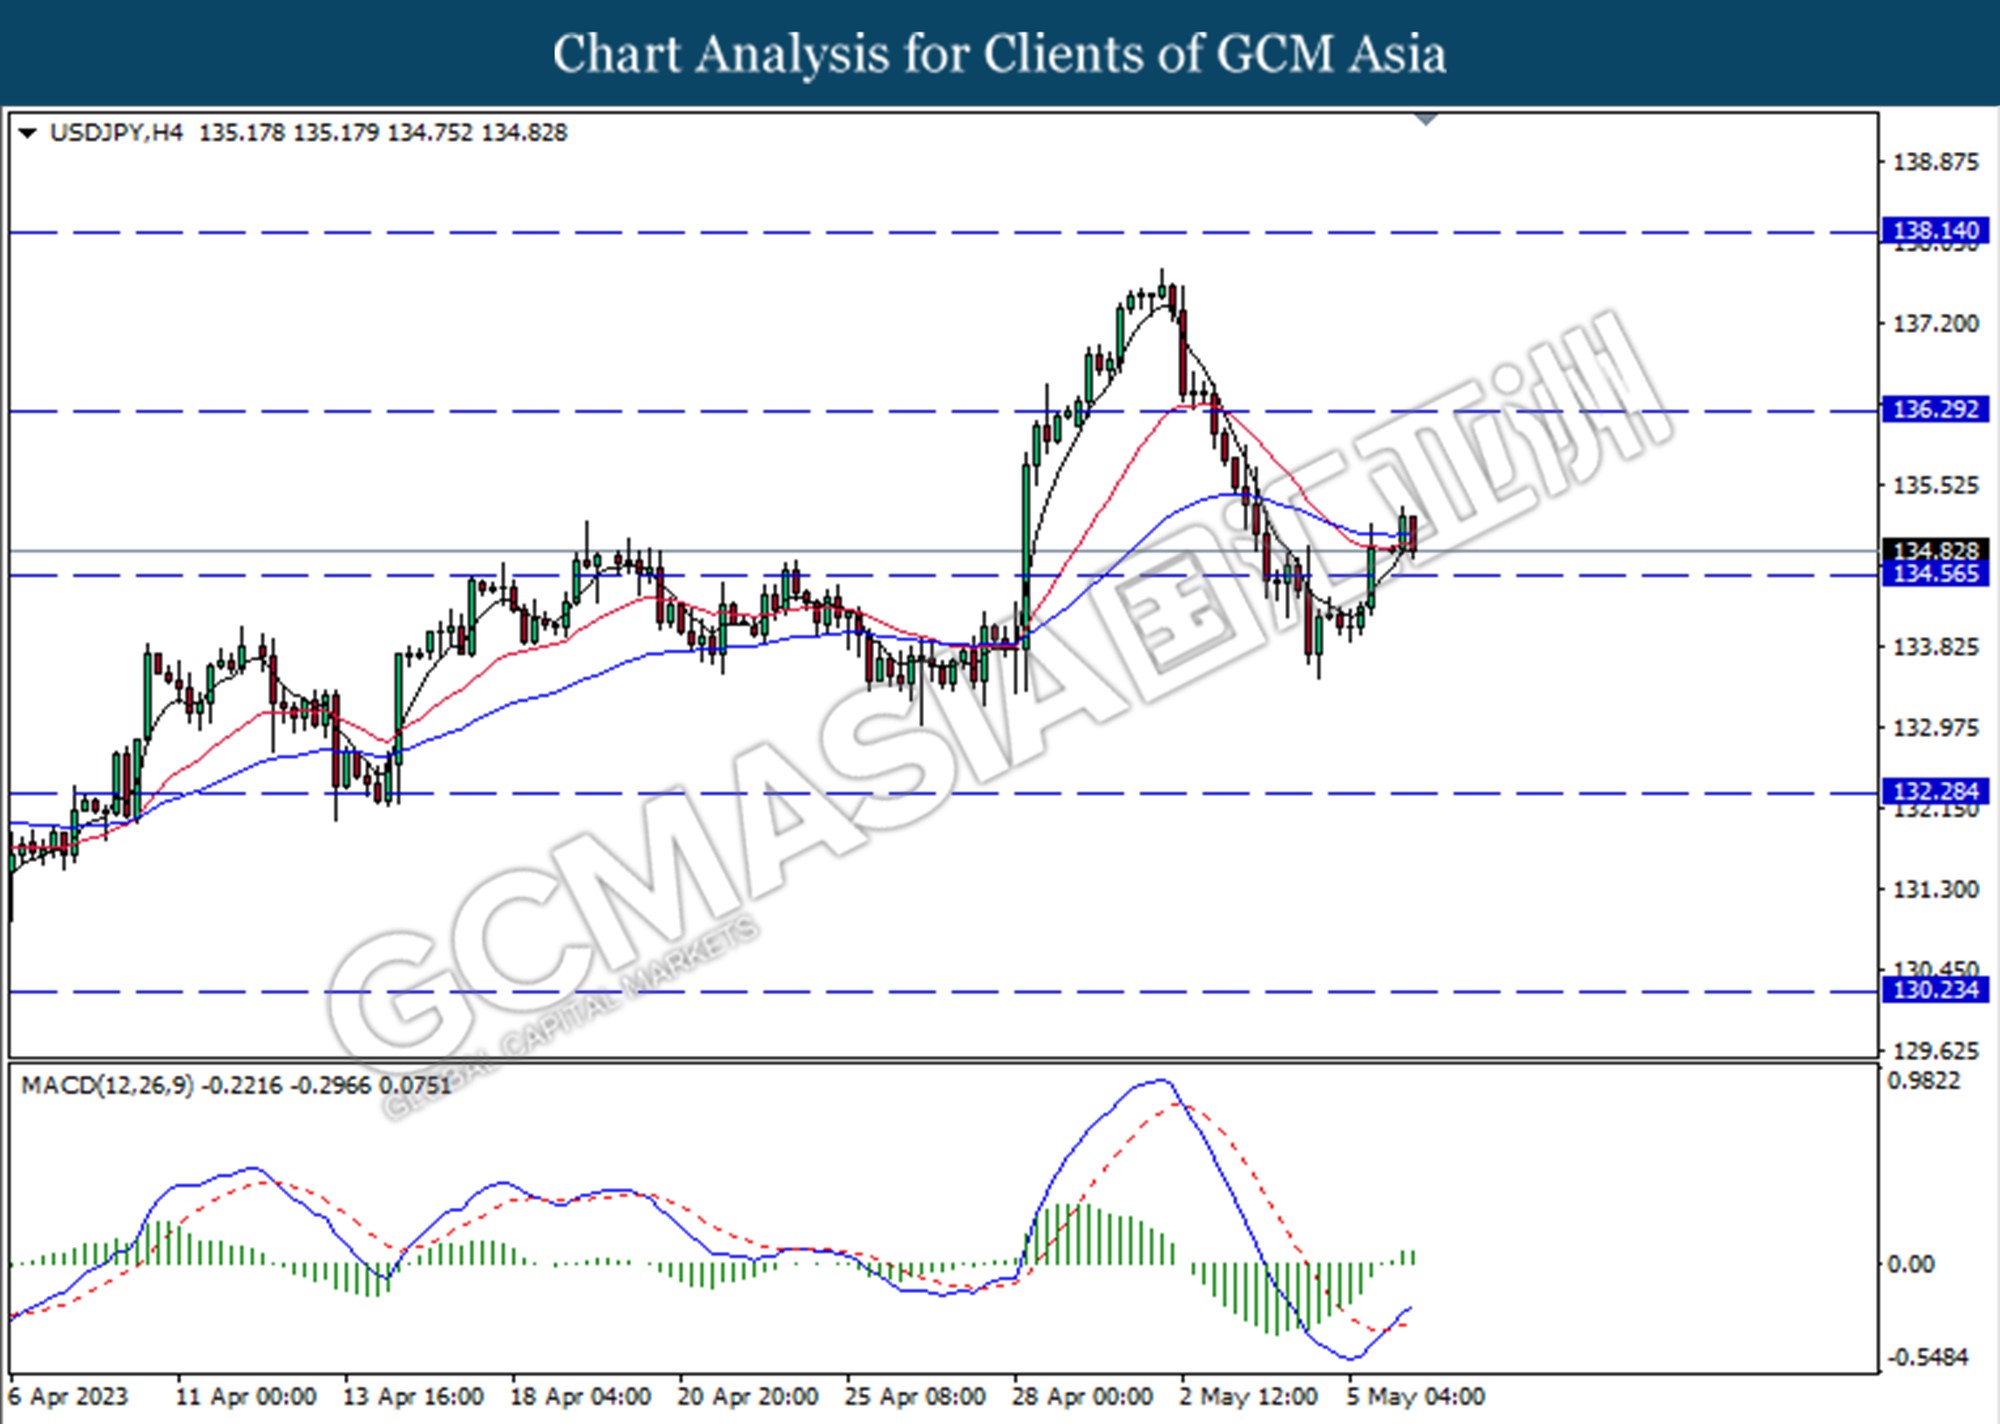Select the 132.284 support level label
The image size is (2000, 1428).
[1935, 791]
